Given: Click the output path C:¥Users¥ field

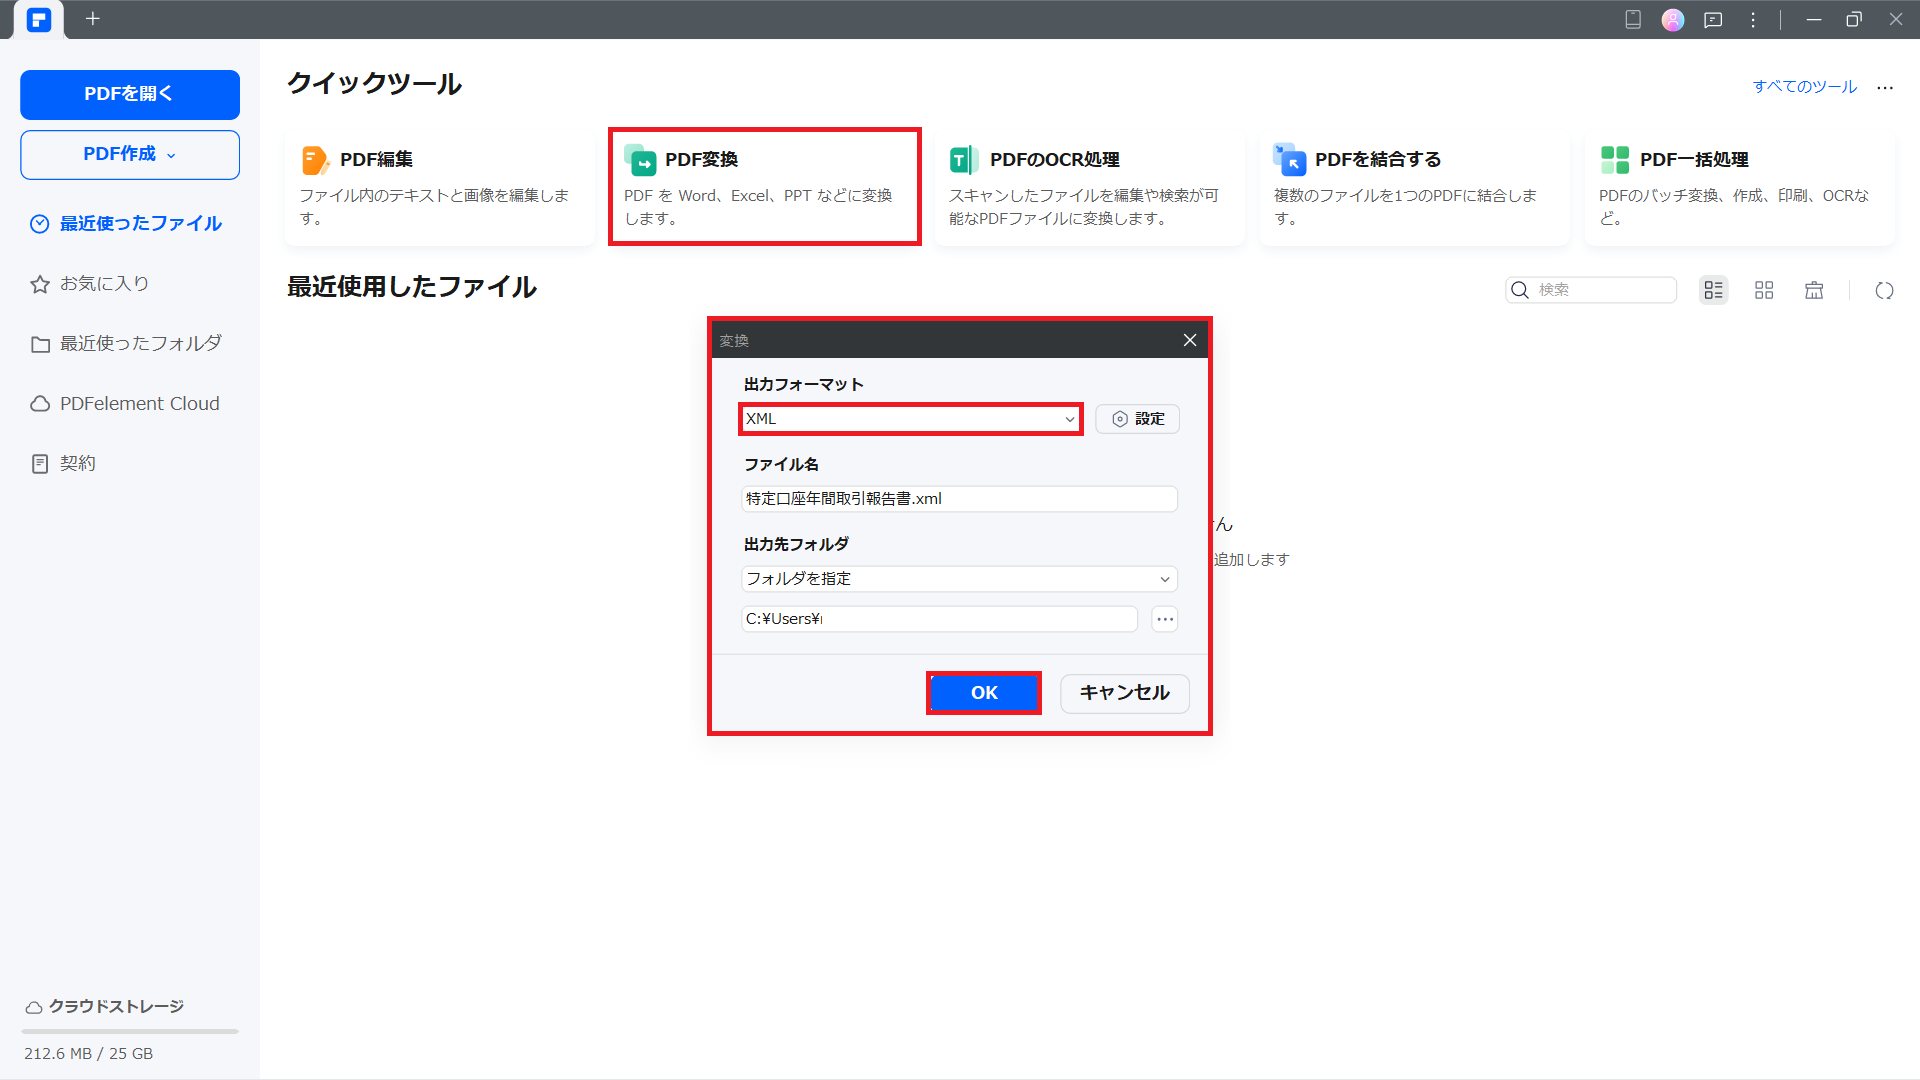Looking at the screenshot, I should 940,619.
